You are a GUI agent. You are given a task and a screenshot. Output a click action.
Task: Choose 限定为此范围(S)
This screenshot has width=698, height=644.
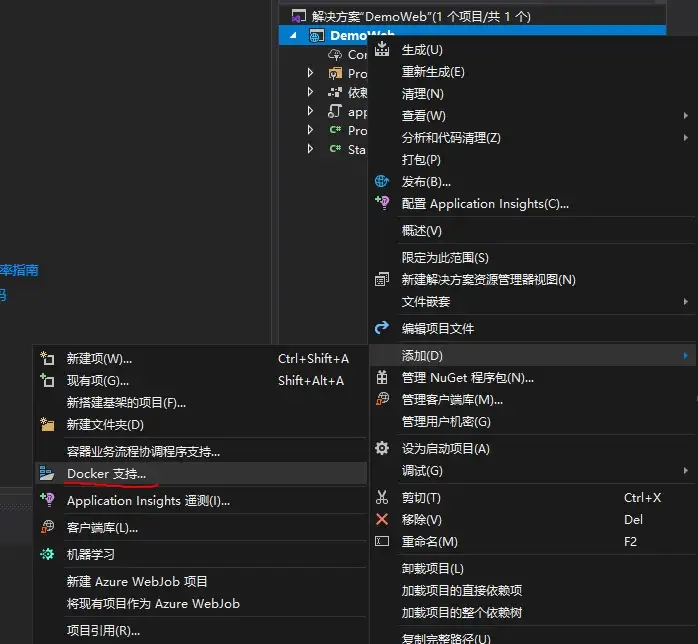(445, 257)
